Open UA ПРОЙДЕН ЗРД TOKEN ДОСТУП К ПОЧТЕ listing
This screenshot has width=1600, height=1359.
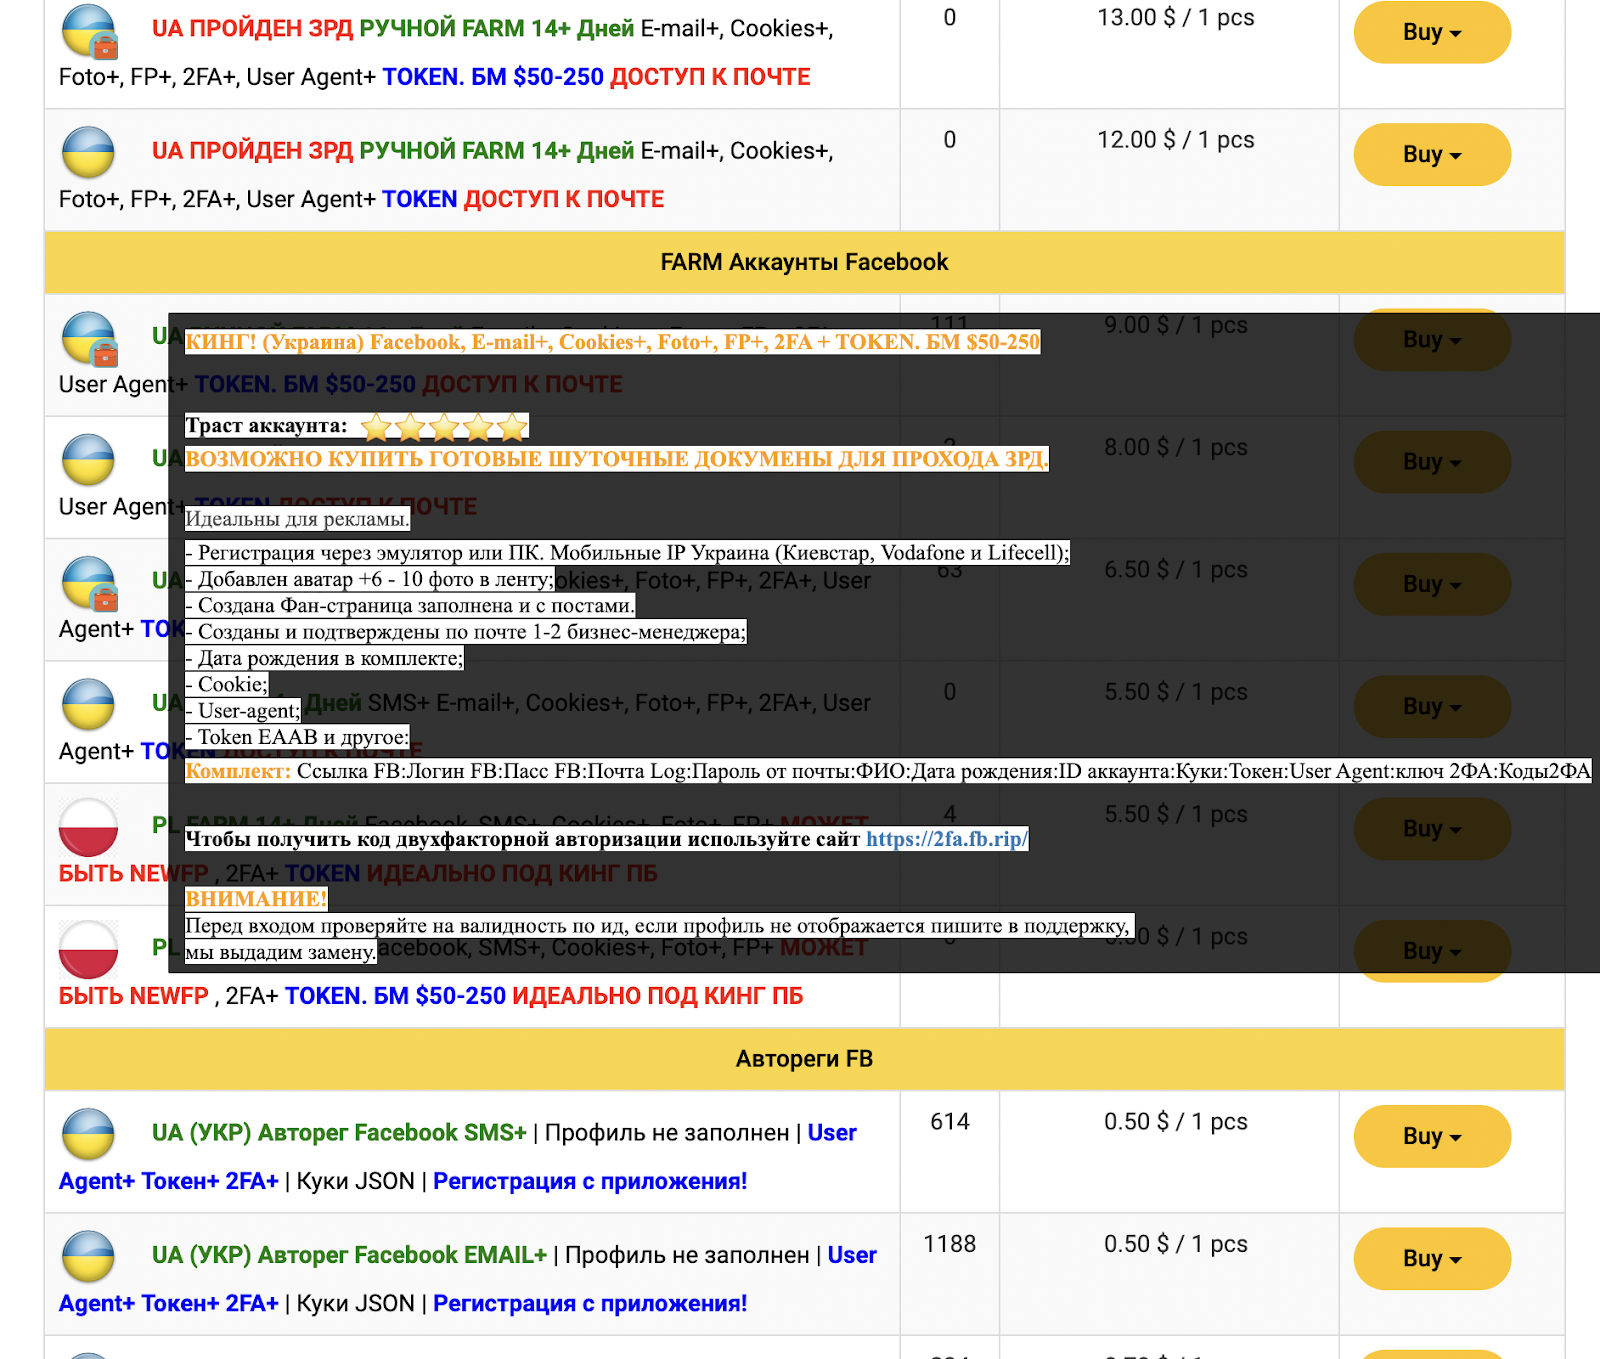[446, 175]
